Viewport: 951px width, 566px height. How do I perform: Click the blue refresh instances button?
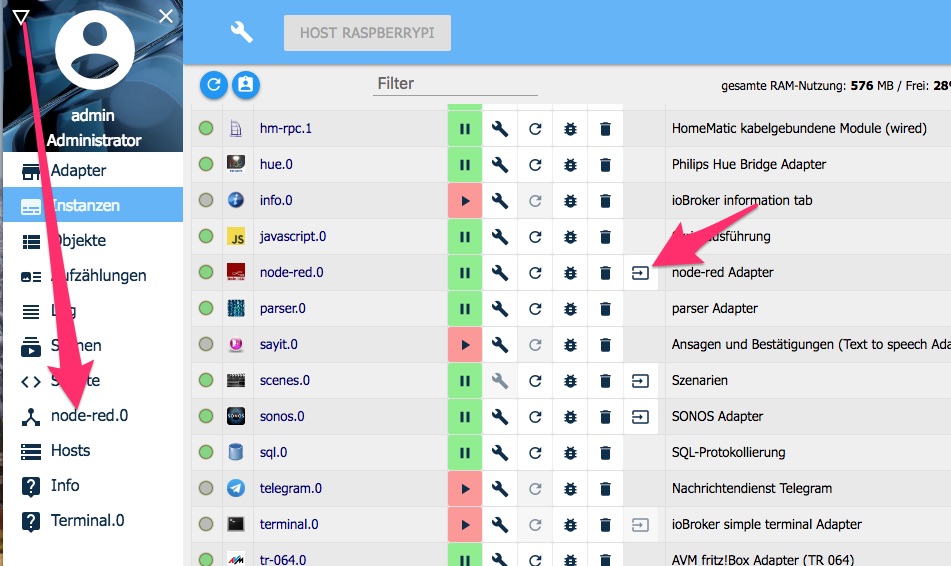pos(213,84)
